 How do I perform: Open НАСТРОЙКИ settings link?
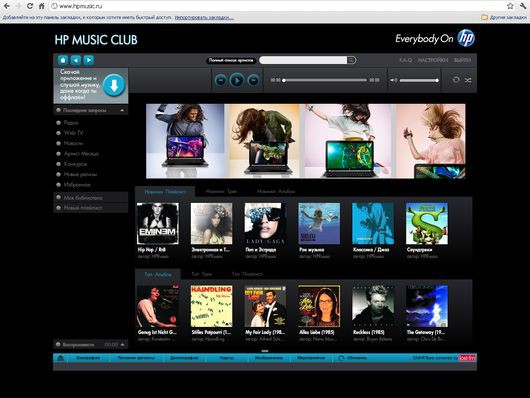pos(433,60)
